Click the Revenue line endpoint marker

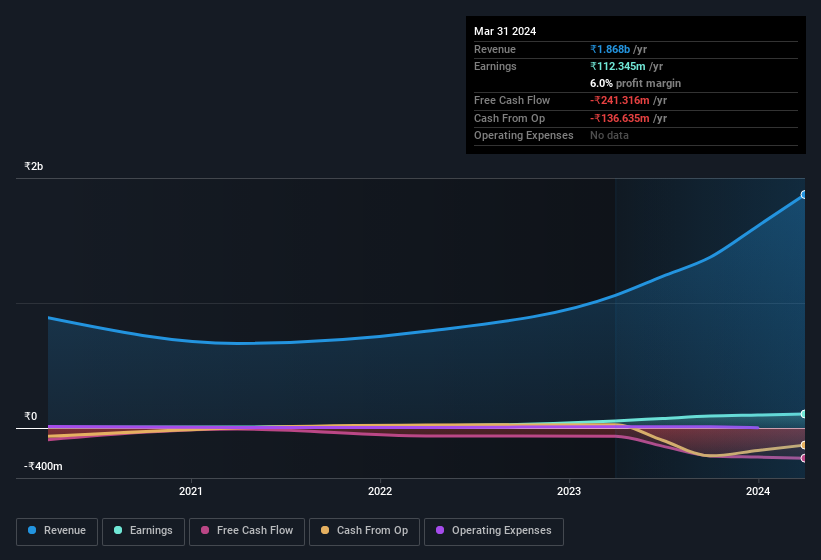804,195
